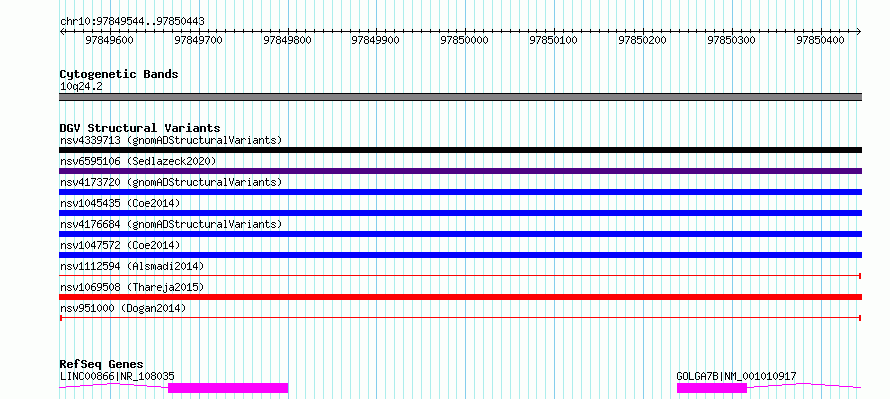Click the label nsv4176684 (gnomADStructuralVariants)

[171, 224]
